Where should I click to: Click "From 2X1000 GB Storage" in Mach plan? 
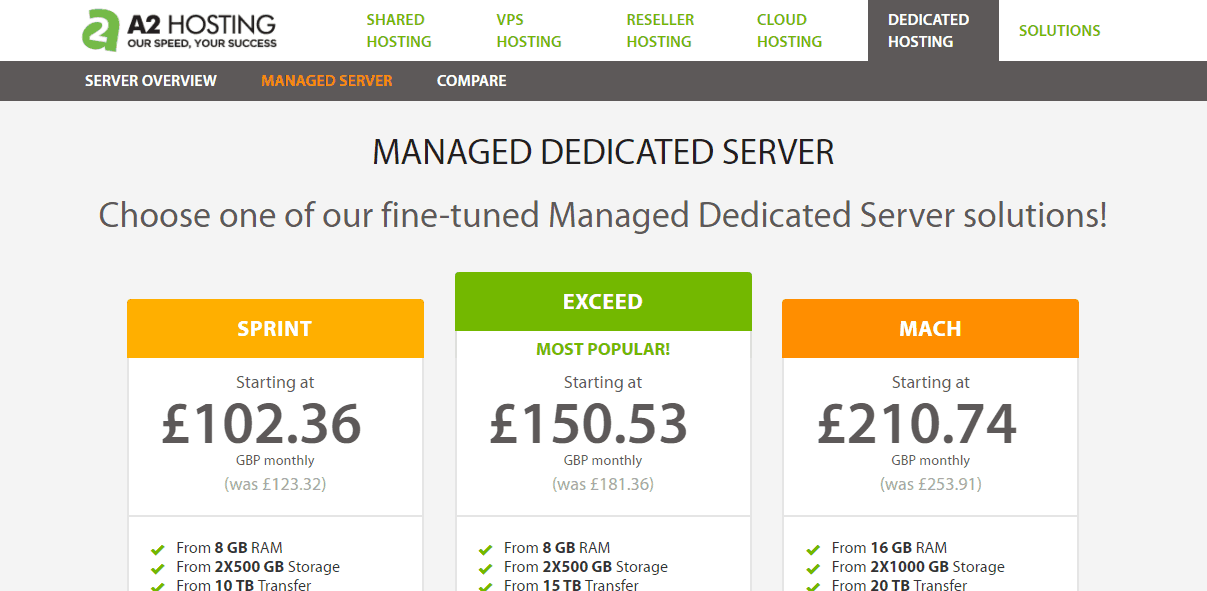918,567
